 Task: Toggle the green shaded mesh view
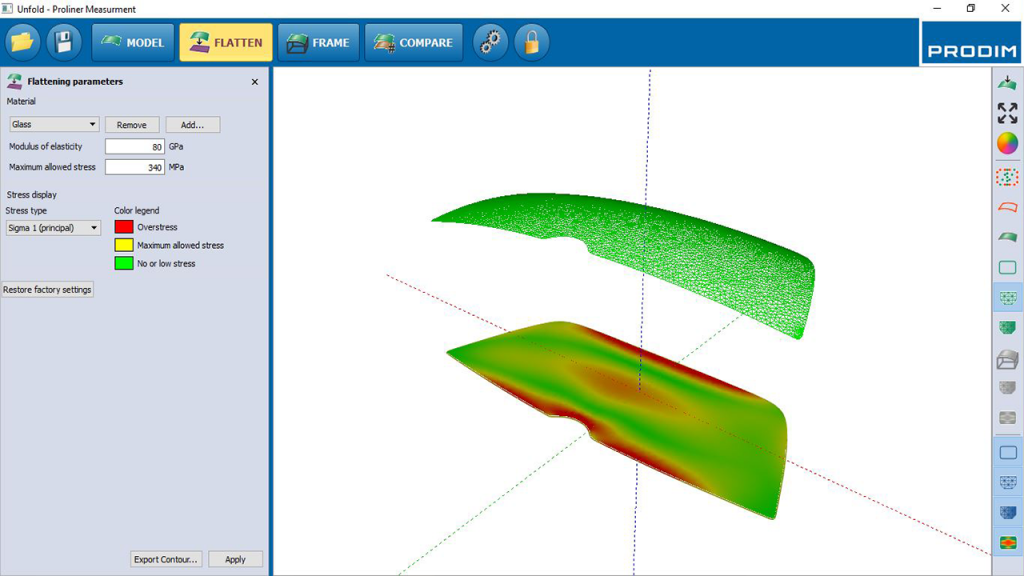click(1007, 327)
